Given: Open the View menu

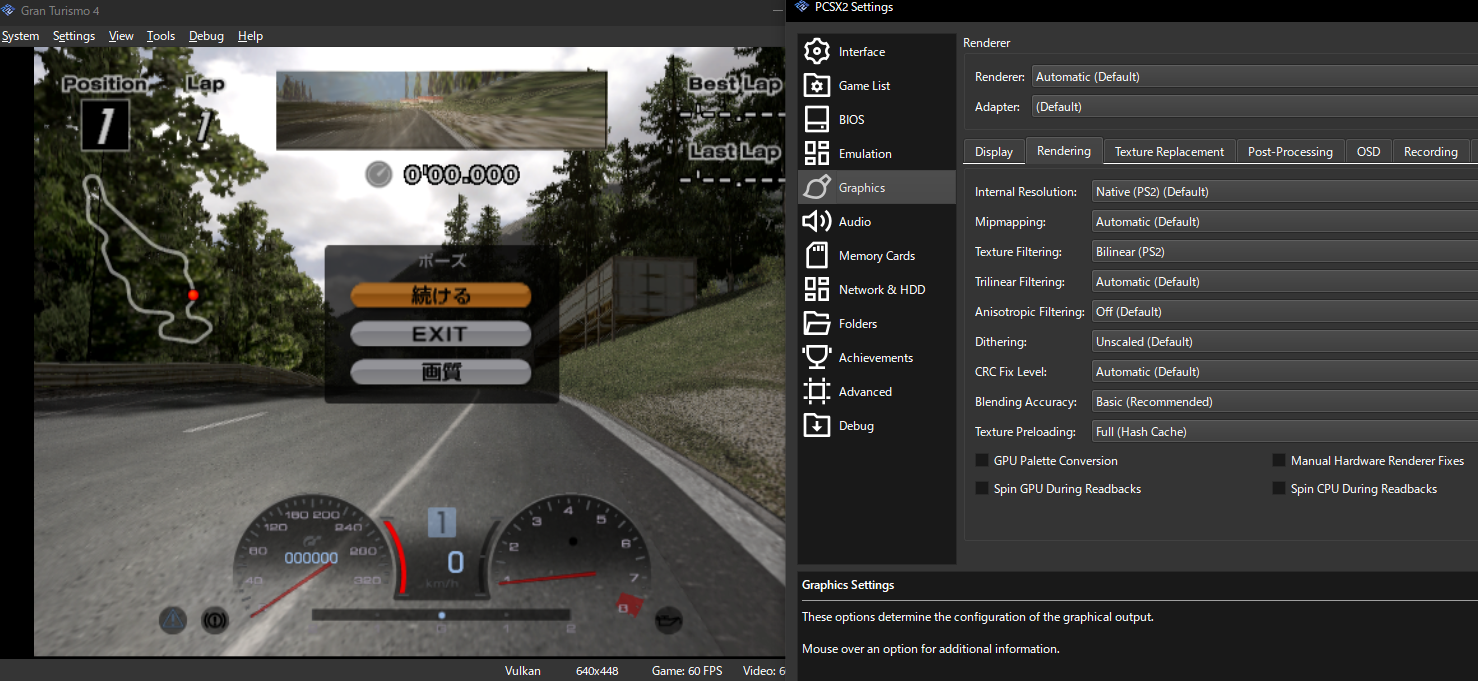Looking at the screenshot, I should (121, 36).
